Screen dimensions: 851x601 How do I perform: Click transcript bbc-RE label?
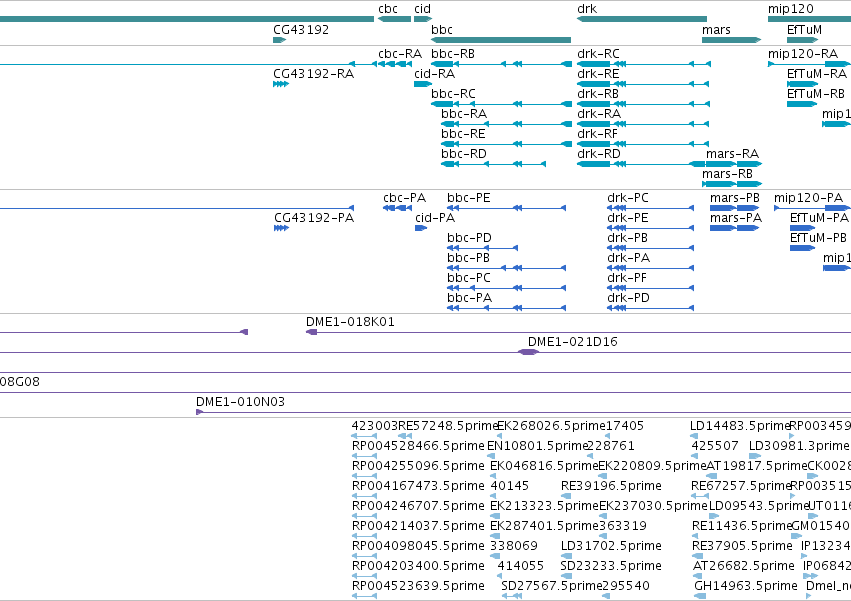463,134
